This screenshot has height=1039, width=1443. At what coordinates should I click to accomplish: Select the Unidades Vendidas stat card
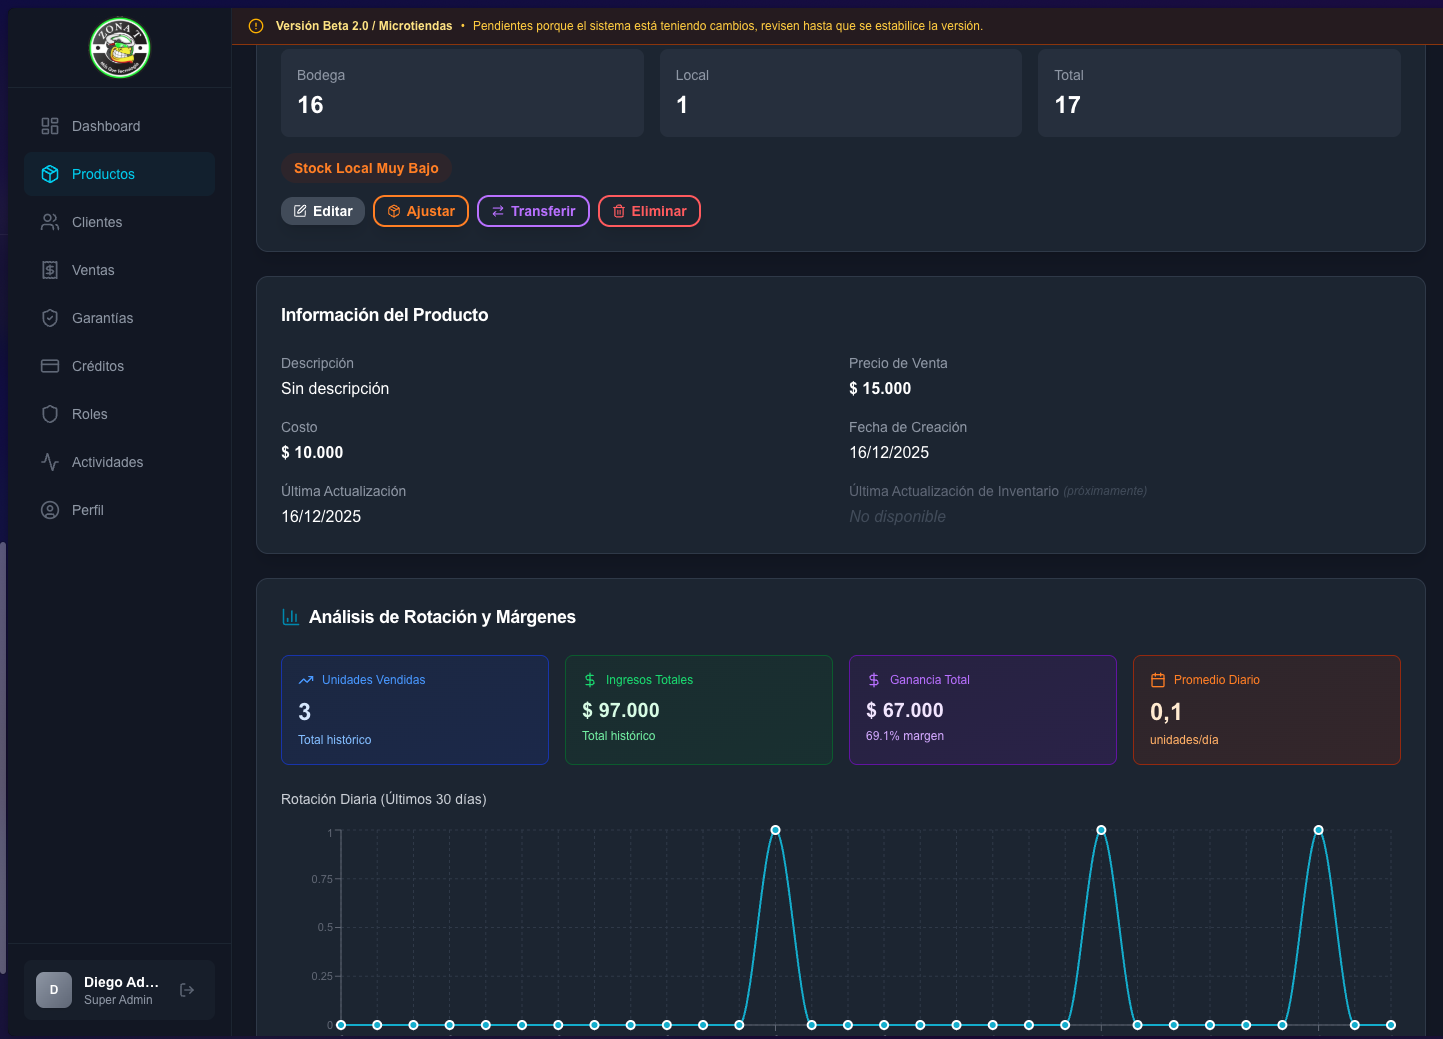[x=415, y=710]
